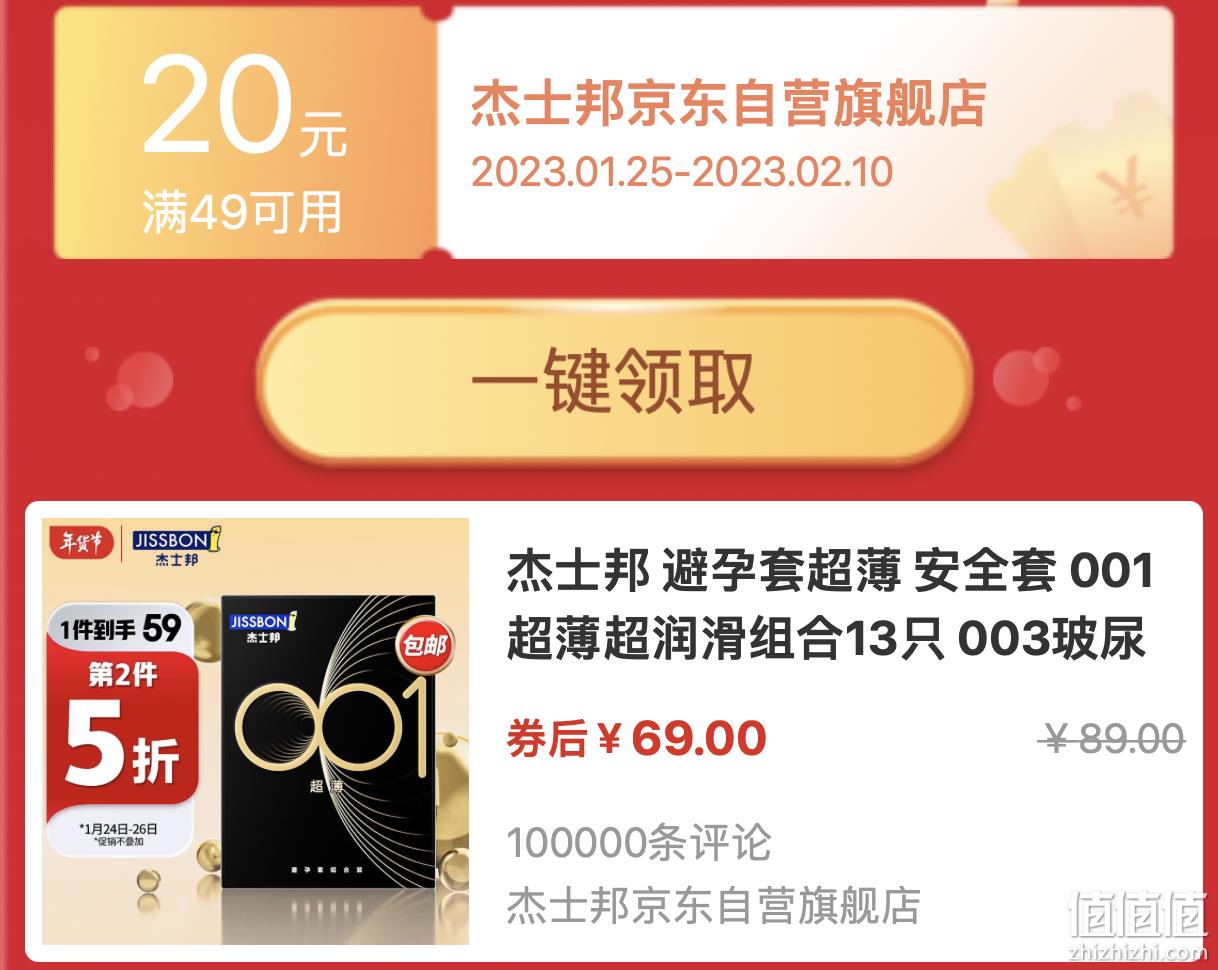Open the 100000条评论 reviews count
The height and width of the screenshot is (970, 1218).
pyautogui.click(x=639, y=843)
